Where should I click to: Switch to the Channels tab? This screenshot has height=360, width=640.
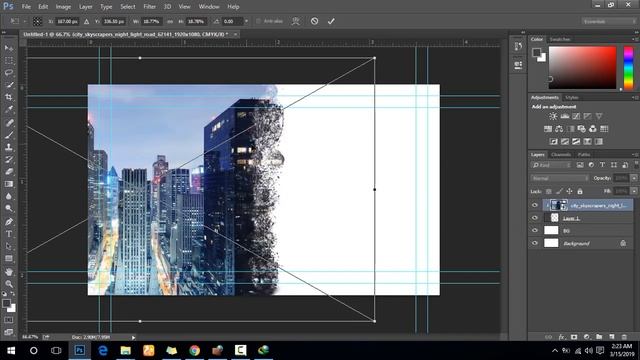point(561,155)
